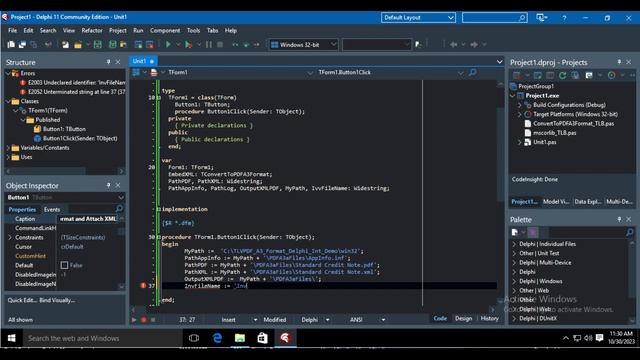The width and height of the screenshot is (640, 360).
Task: Select the Unit1 editor tab
Action: (143, 61)
